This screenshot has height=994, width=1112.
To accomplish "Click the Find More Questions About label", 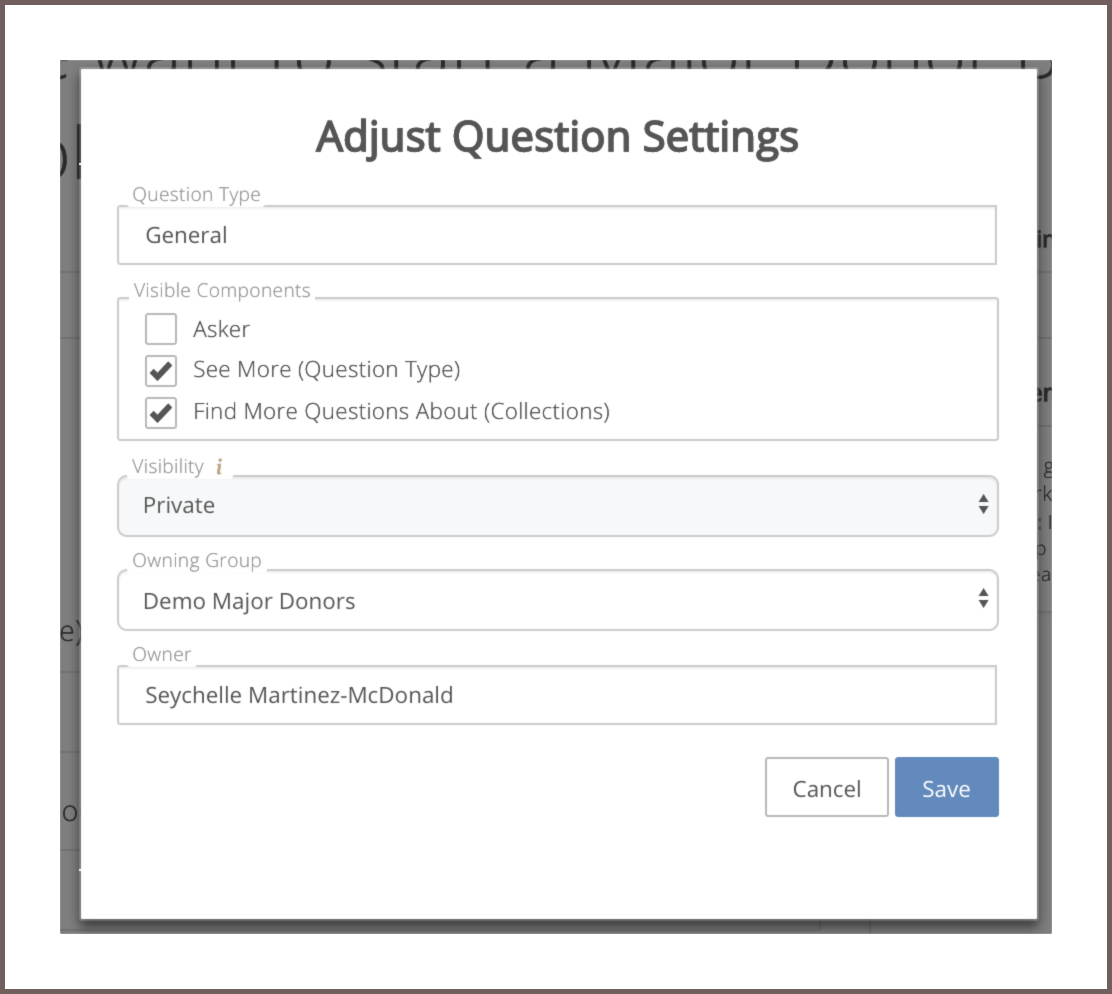I will (401, 411).
